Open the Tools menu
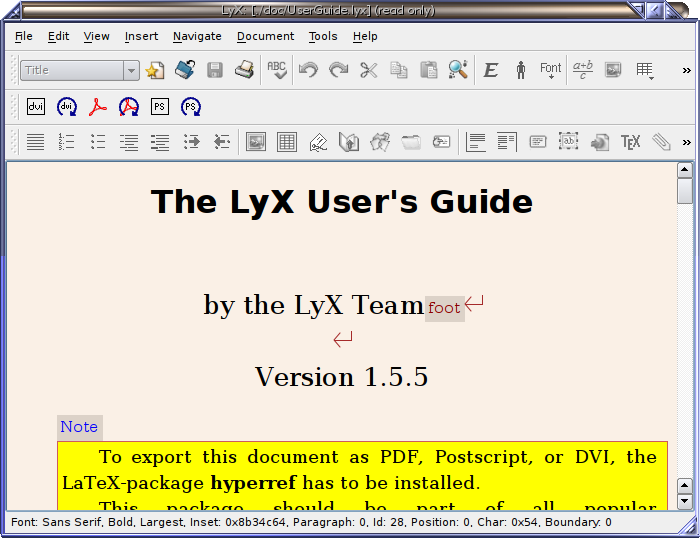Screen dimensions: 700x538 click(323, 36)
